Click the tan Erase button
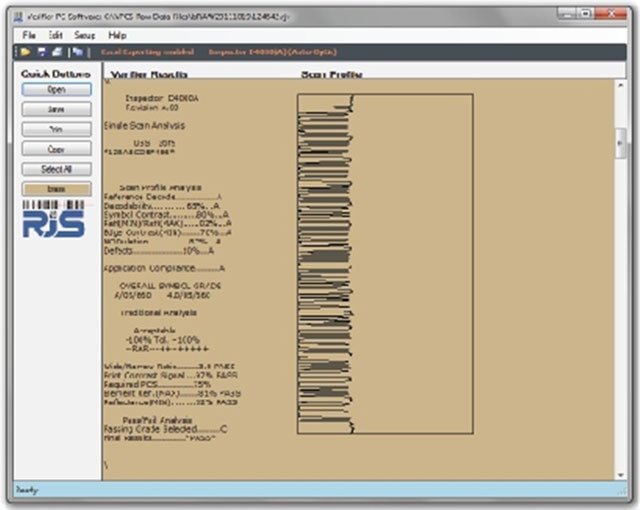640x510 pixels. pyautogui.click(x=56, y=189)
